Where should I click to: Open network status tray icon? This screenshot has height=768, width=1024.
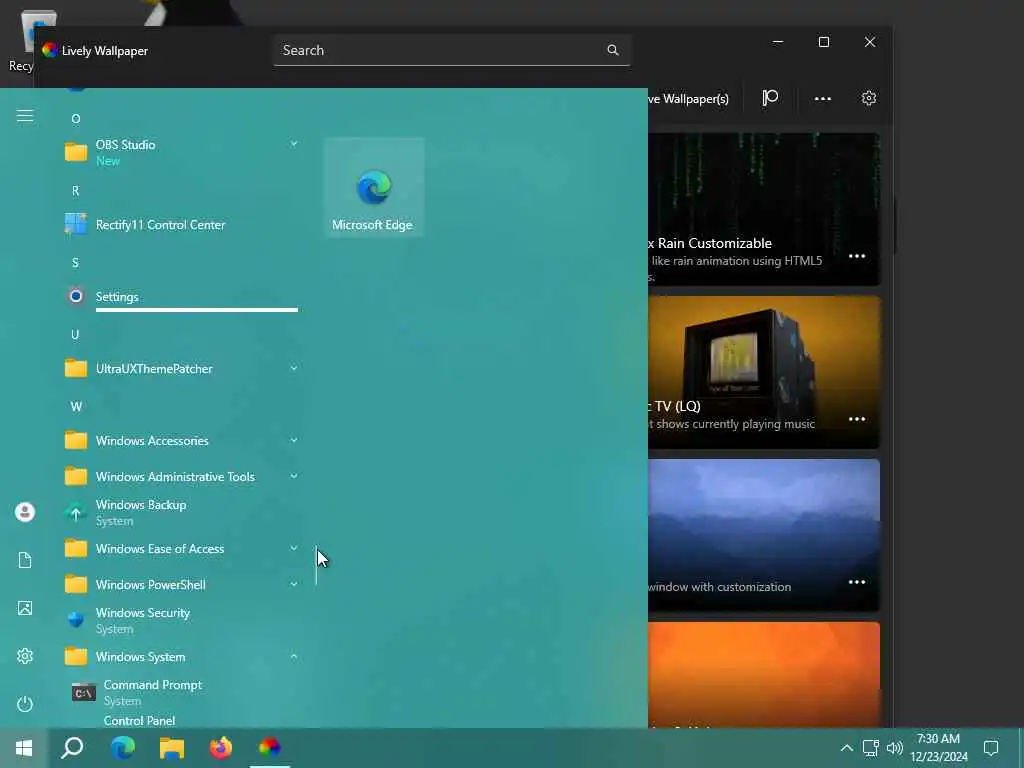coord(871,748)
